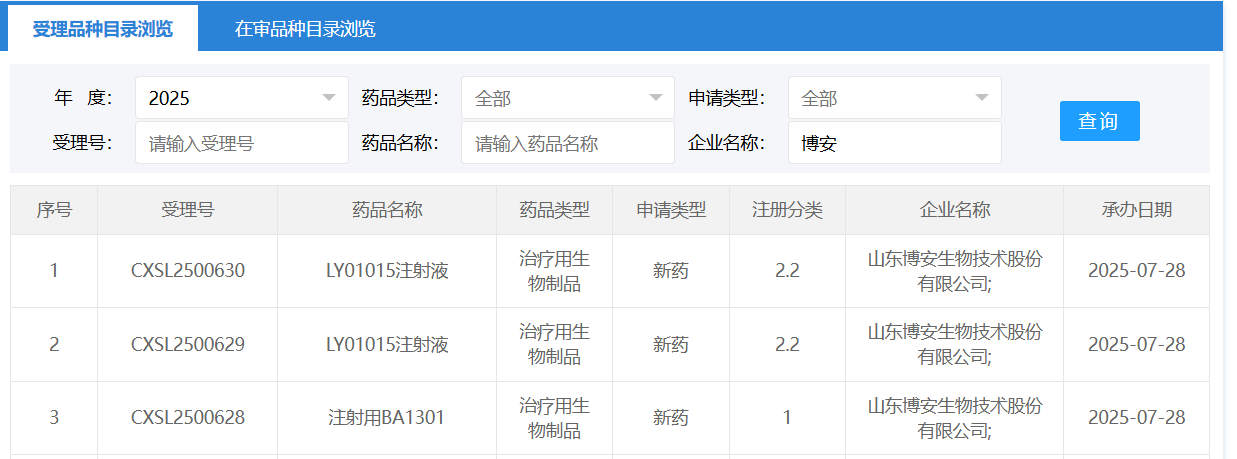This screenshot has height=459, width=1237.
Task: Click 2.2 classification in CXSL2500629 row
Action: pos(788,345)
